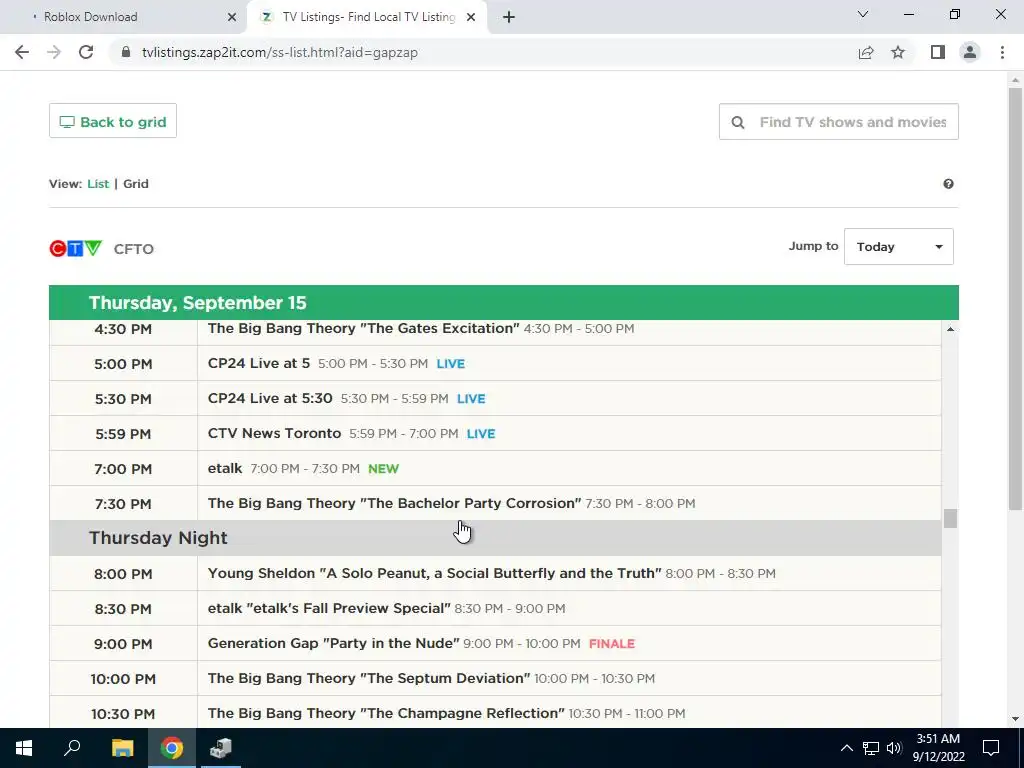This screenshot has width=1024, height=768.
Task: Open the installer app taskbar icon
Action: pyautogui.click(x=221, y=748)
